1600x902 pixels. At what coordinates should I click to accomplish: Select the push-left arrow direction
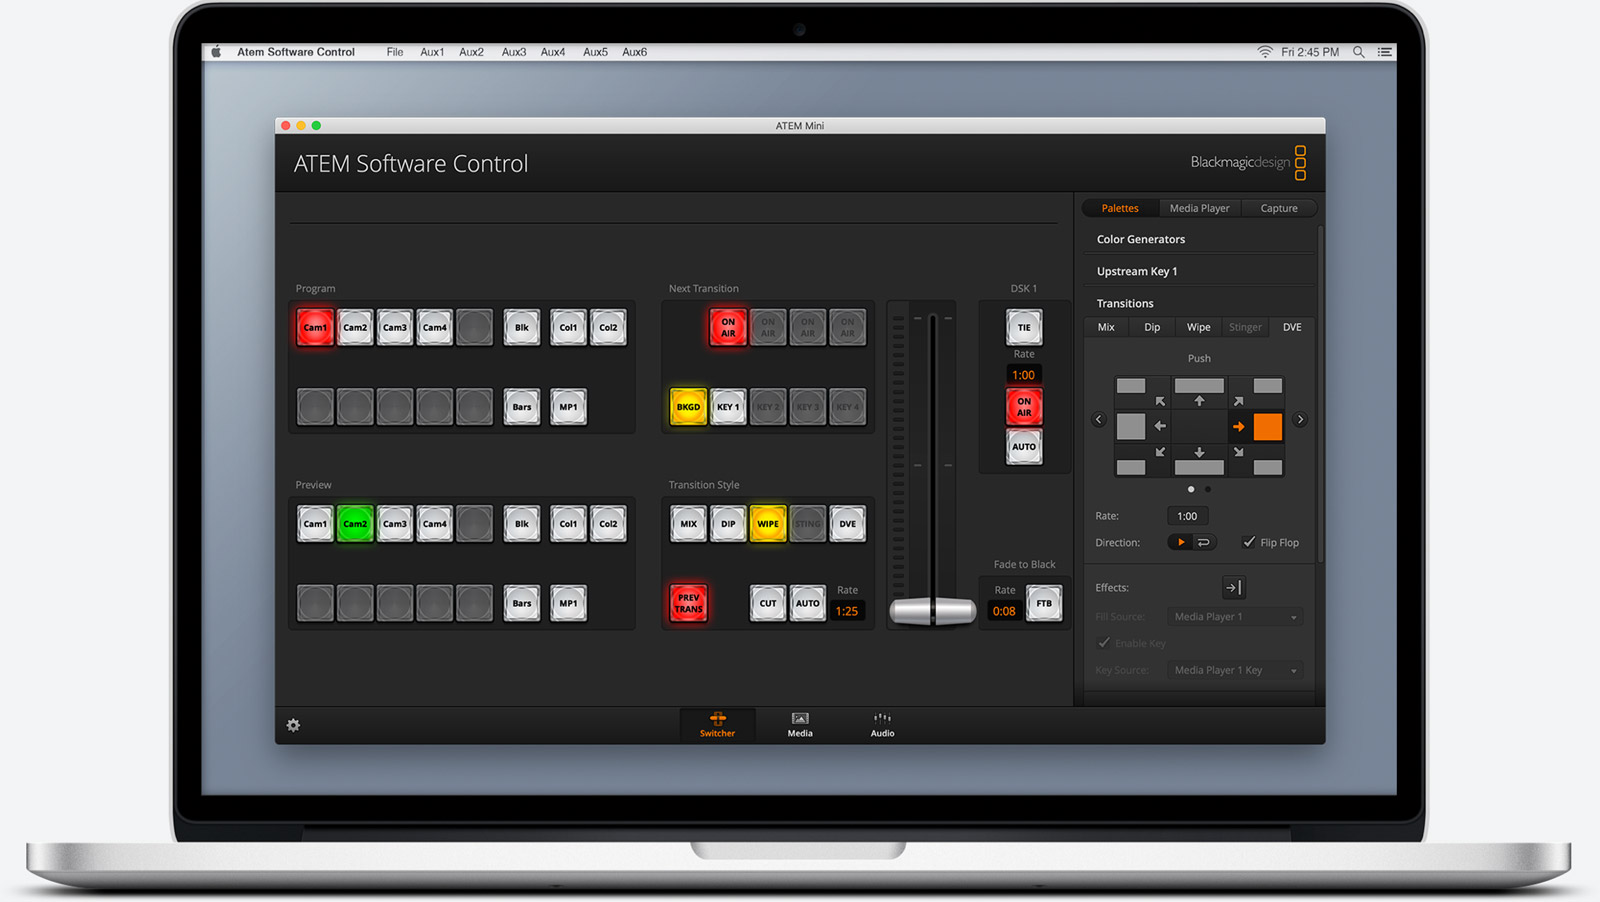point(1160,426)
